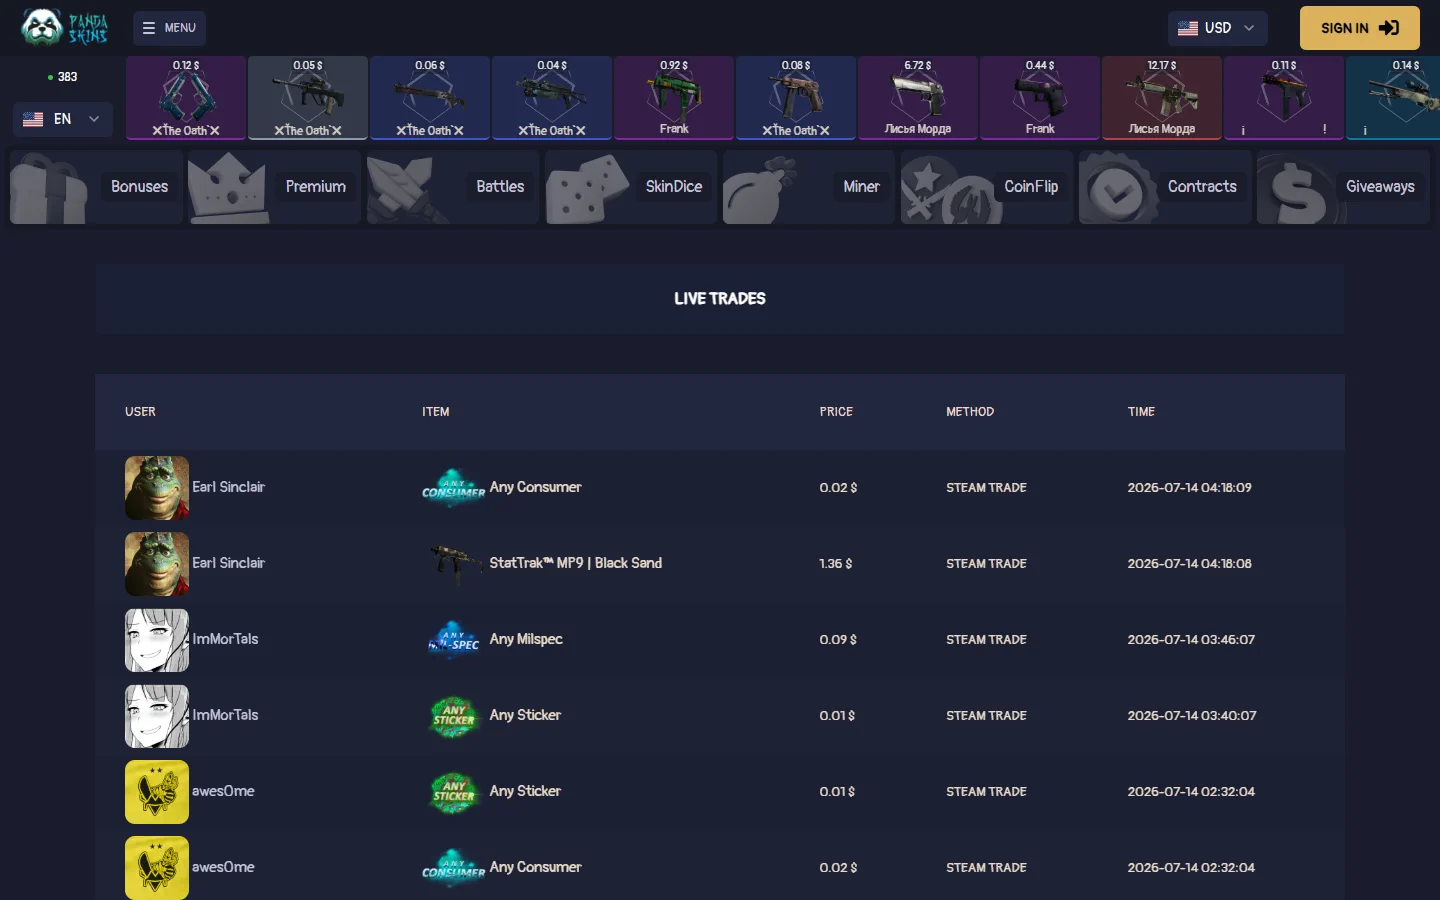Click the Any Milspec badge icon

[x=453, y=640]
